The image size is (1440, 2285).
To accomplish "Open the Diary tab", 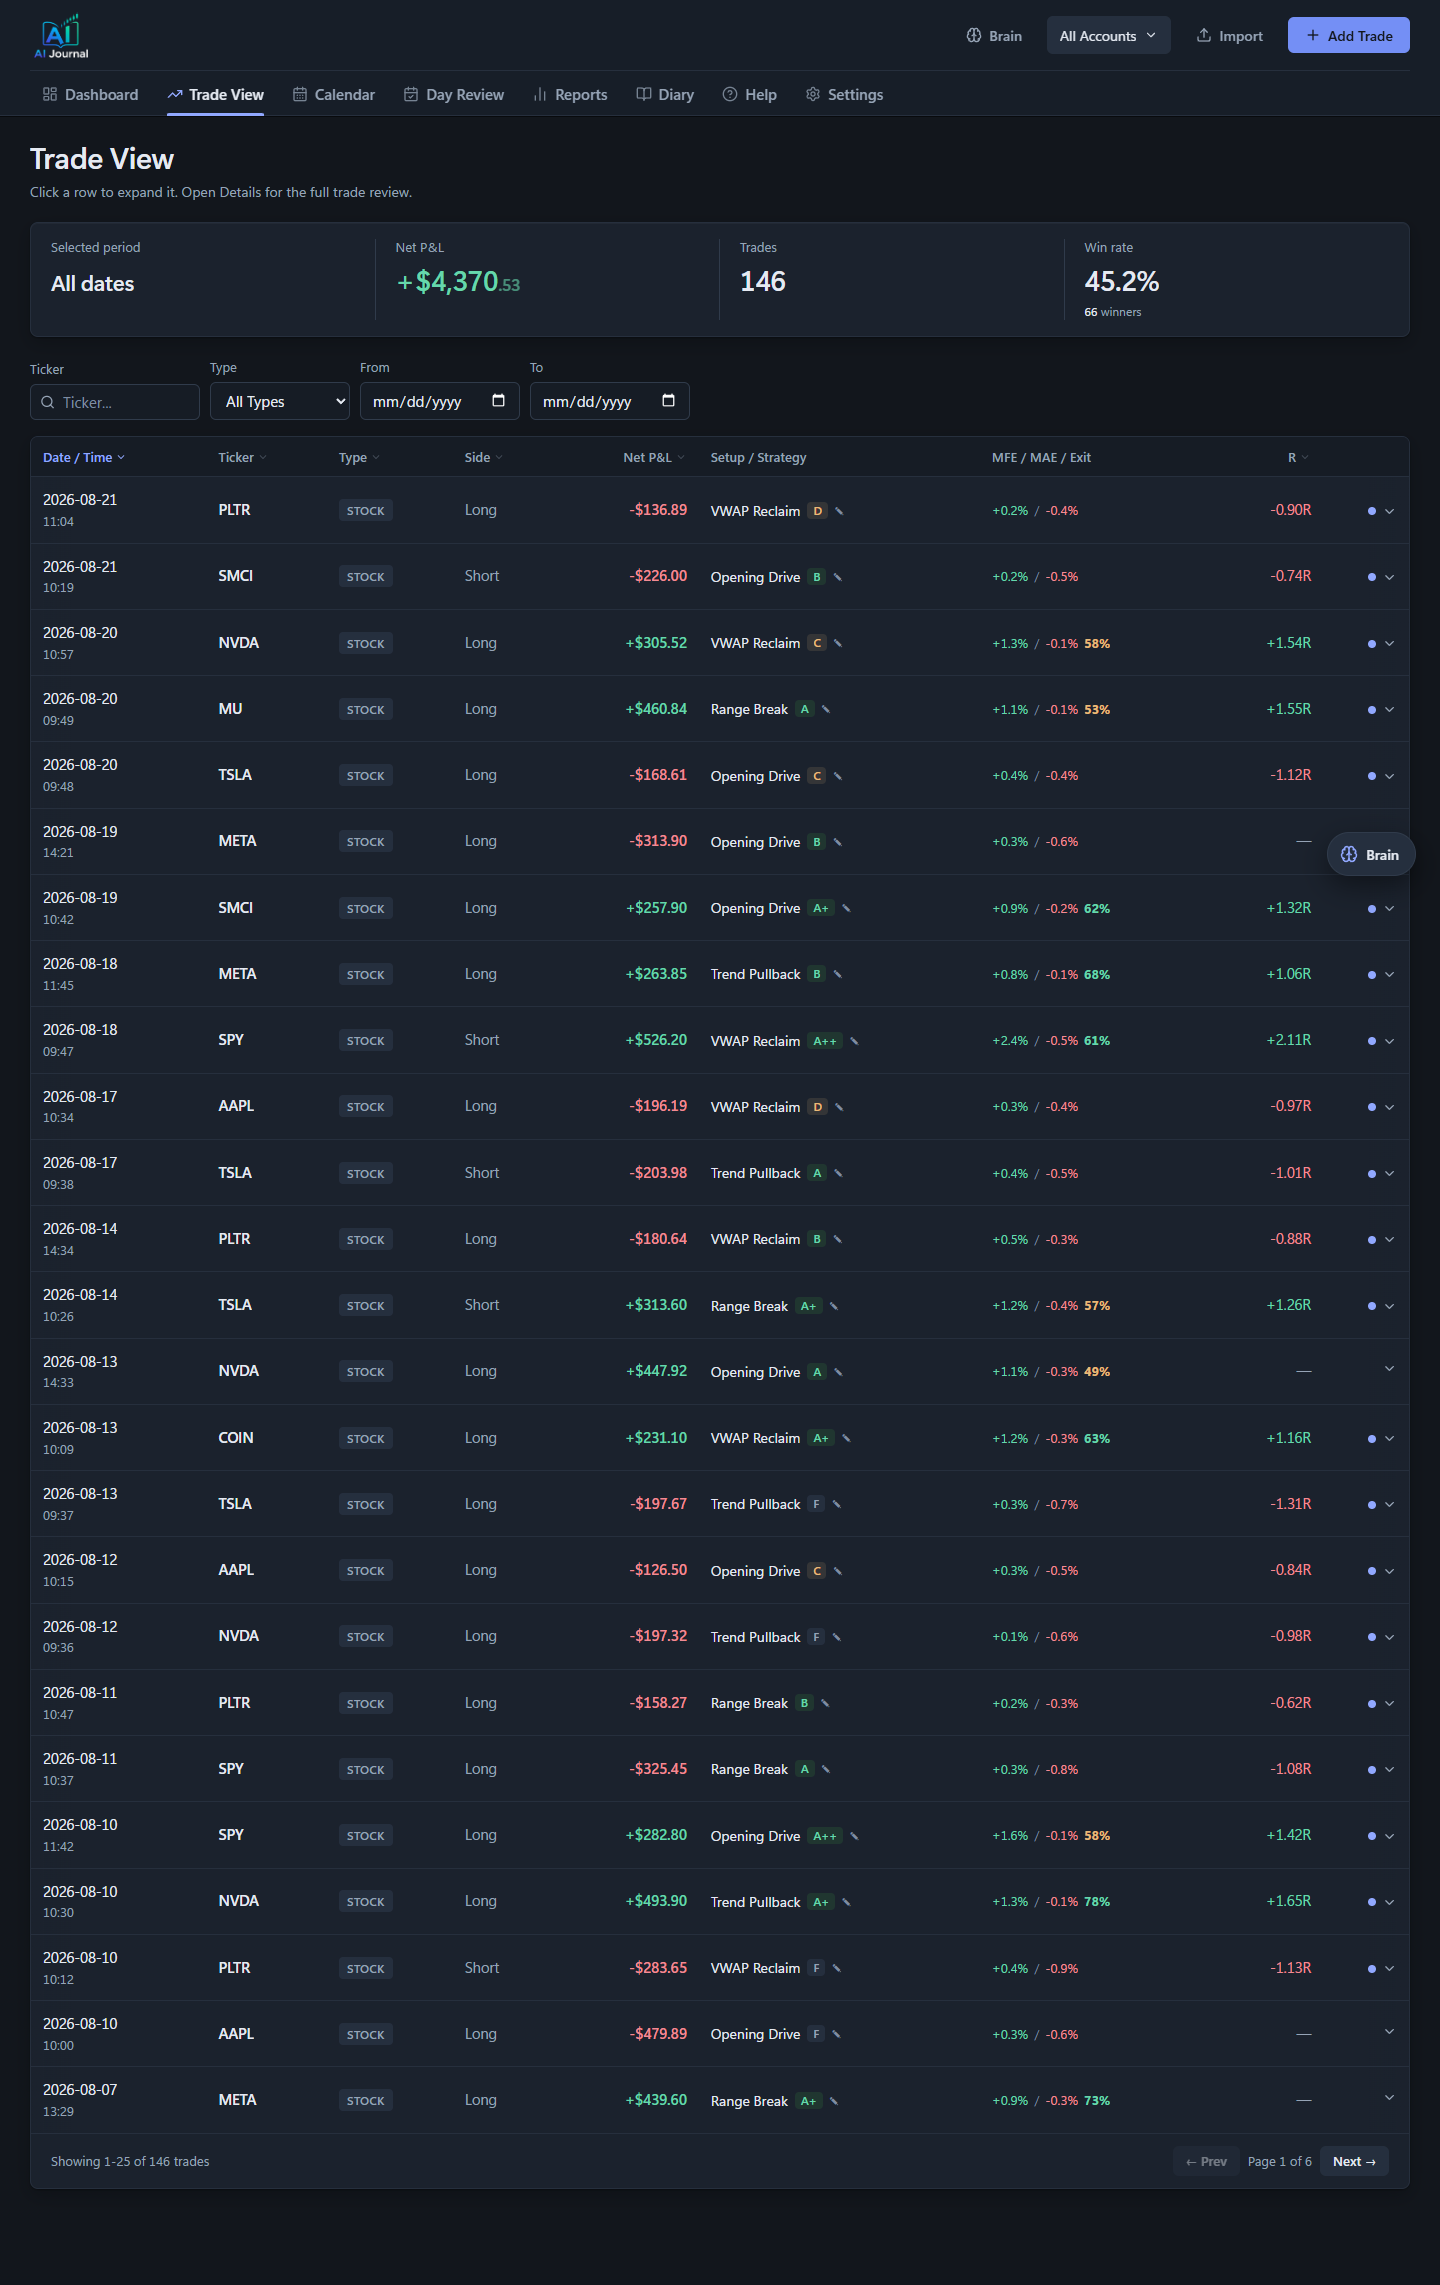I will (x=665, y=94).
